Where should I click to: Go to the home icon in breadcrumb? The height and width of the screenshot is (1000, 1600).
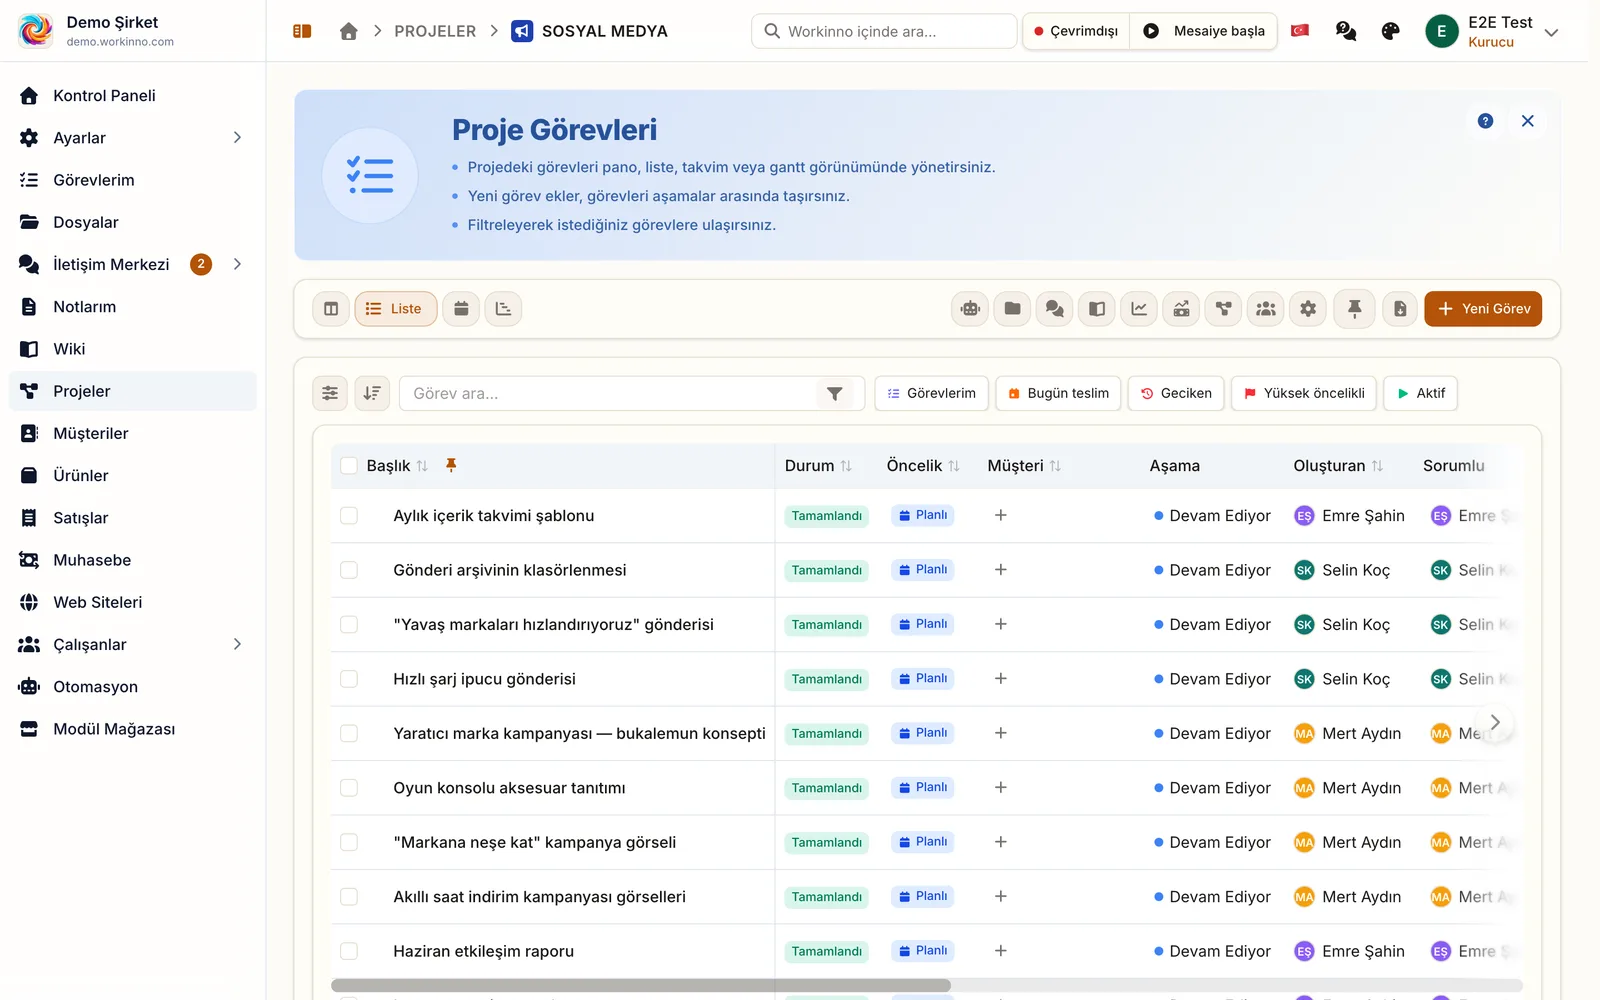click(x=349, y=31)
